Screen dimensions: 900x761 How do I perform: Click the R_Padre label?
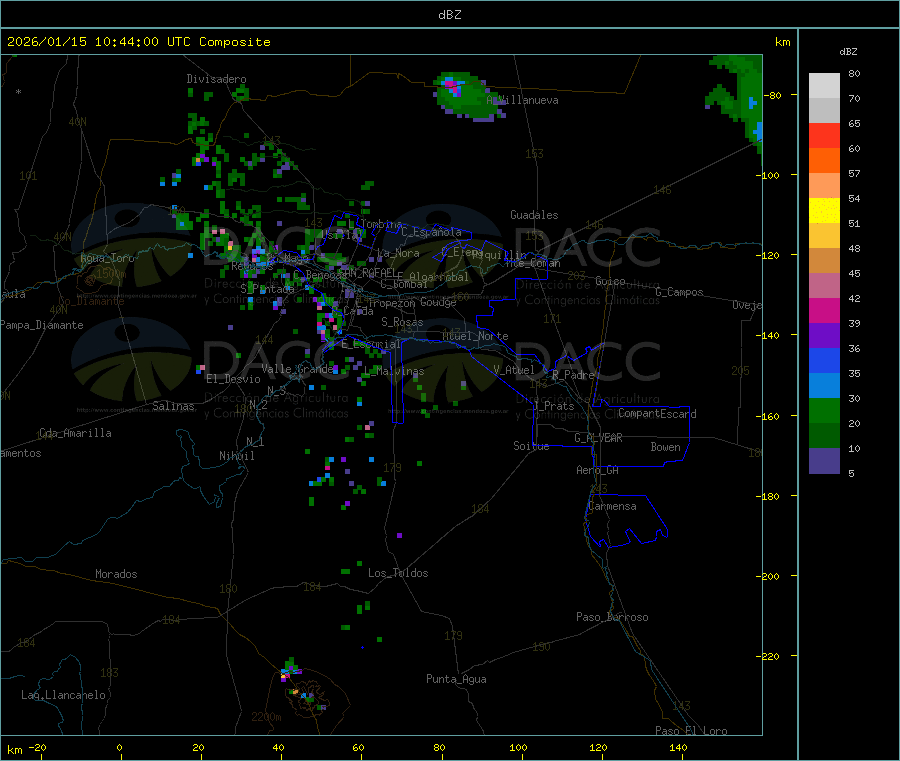tap(573, 375)
